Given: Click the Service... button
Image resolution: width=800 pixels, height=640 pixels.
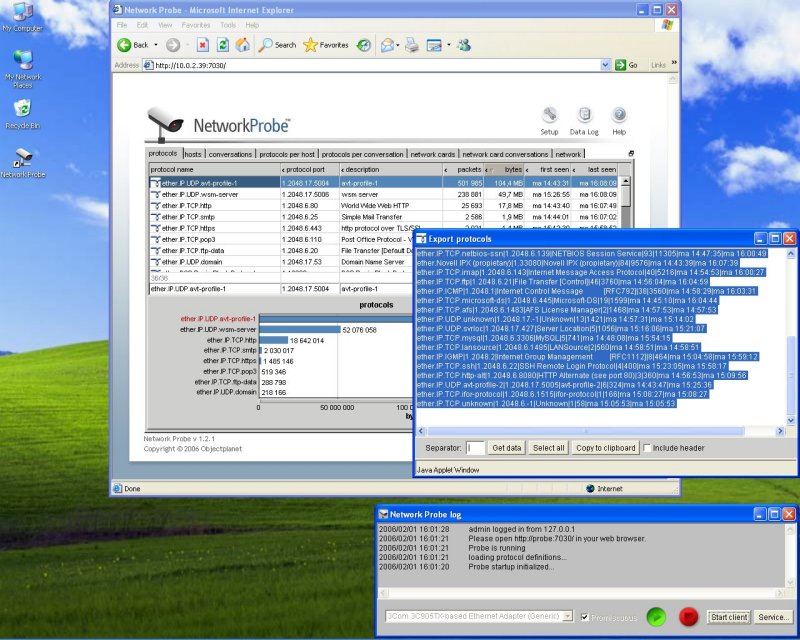Looking at the screenshot, I should (773, 617).
